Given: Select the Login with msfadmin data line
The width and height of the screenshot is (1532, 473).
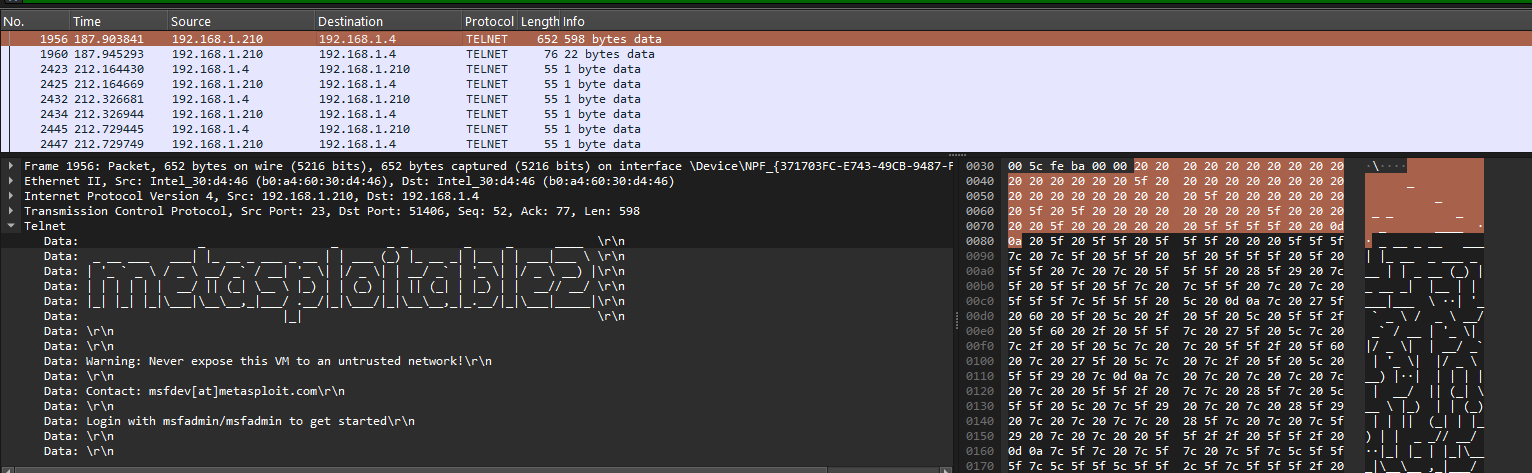Looking at the screenshot, I should [250, 421].
